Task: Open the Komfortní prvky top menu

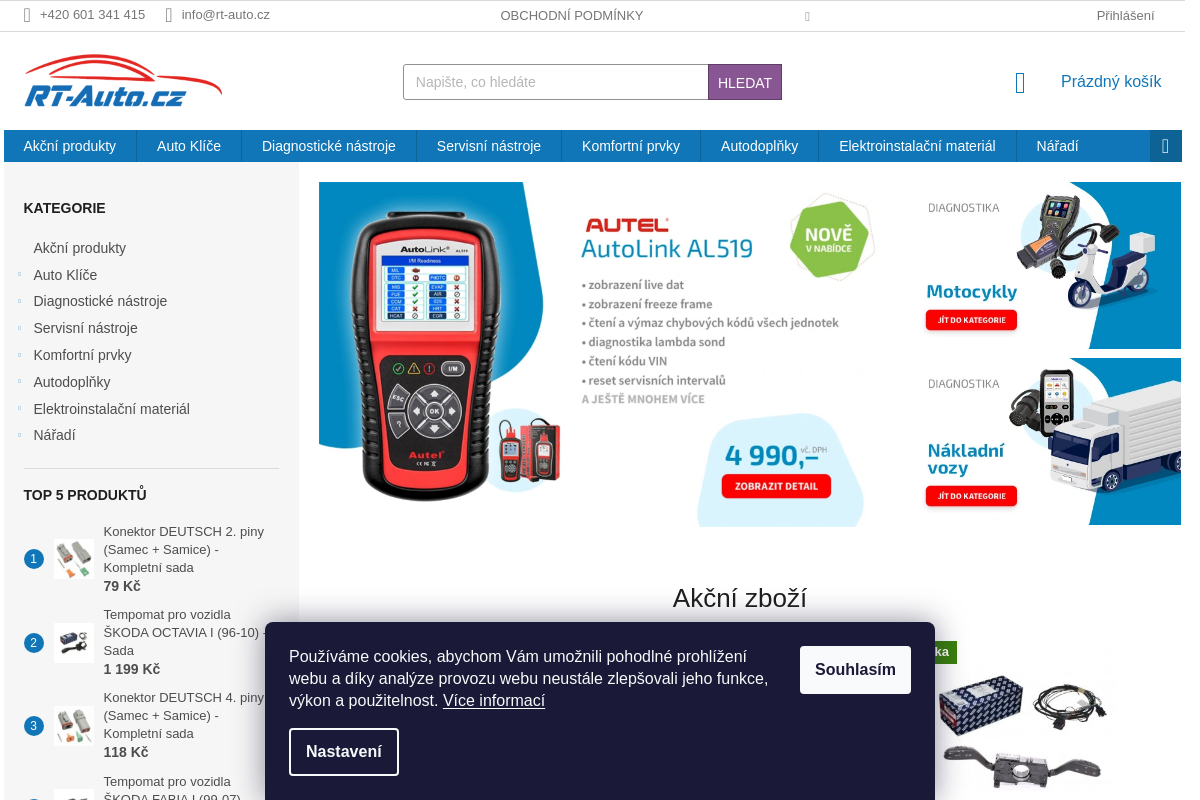Action: point(631,146)
